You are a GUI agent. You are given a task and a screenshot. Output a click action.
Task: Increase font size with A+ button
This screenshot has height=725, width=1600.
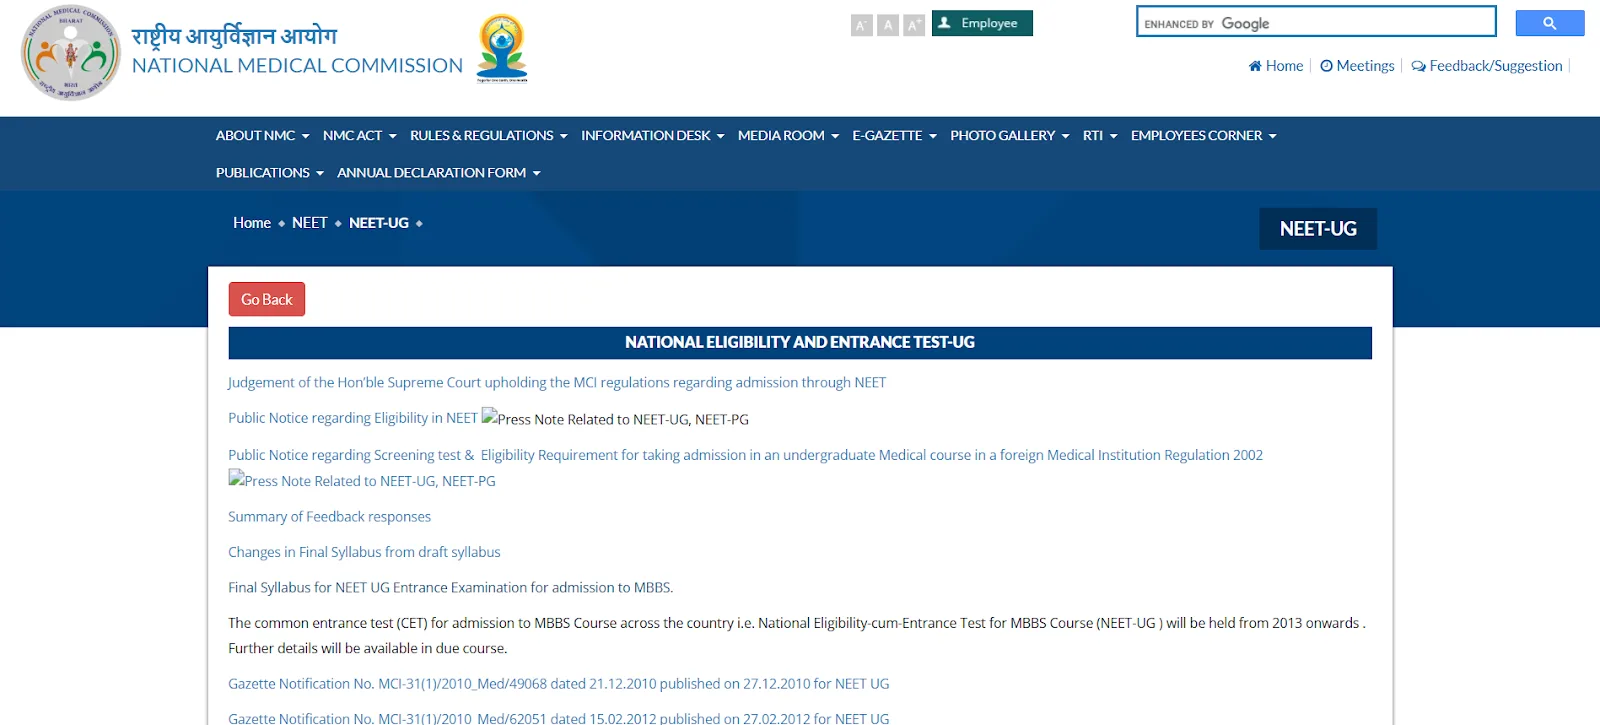click(914, 25)
